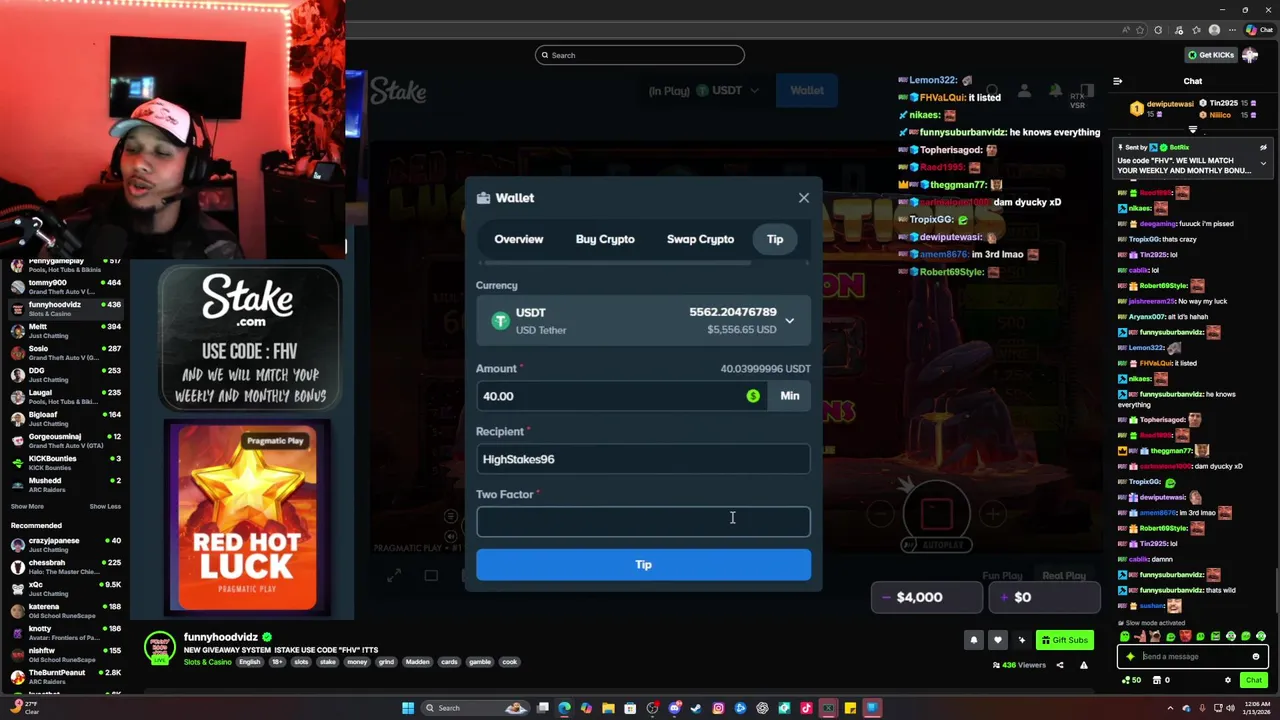Open Discord from the taskbar
Image resolution: width=1280 pixels, height=720 pixels.
(x=675, y=708)
